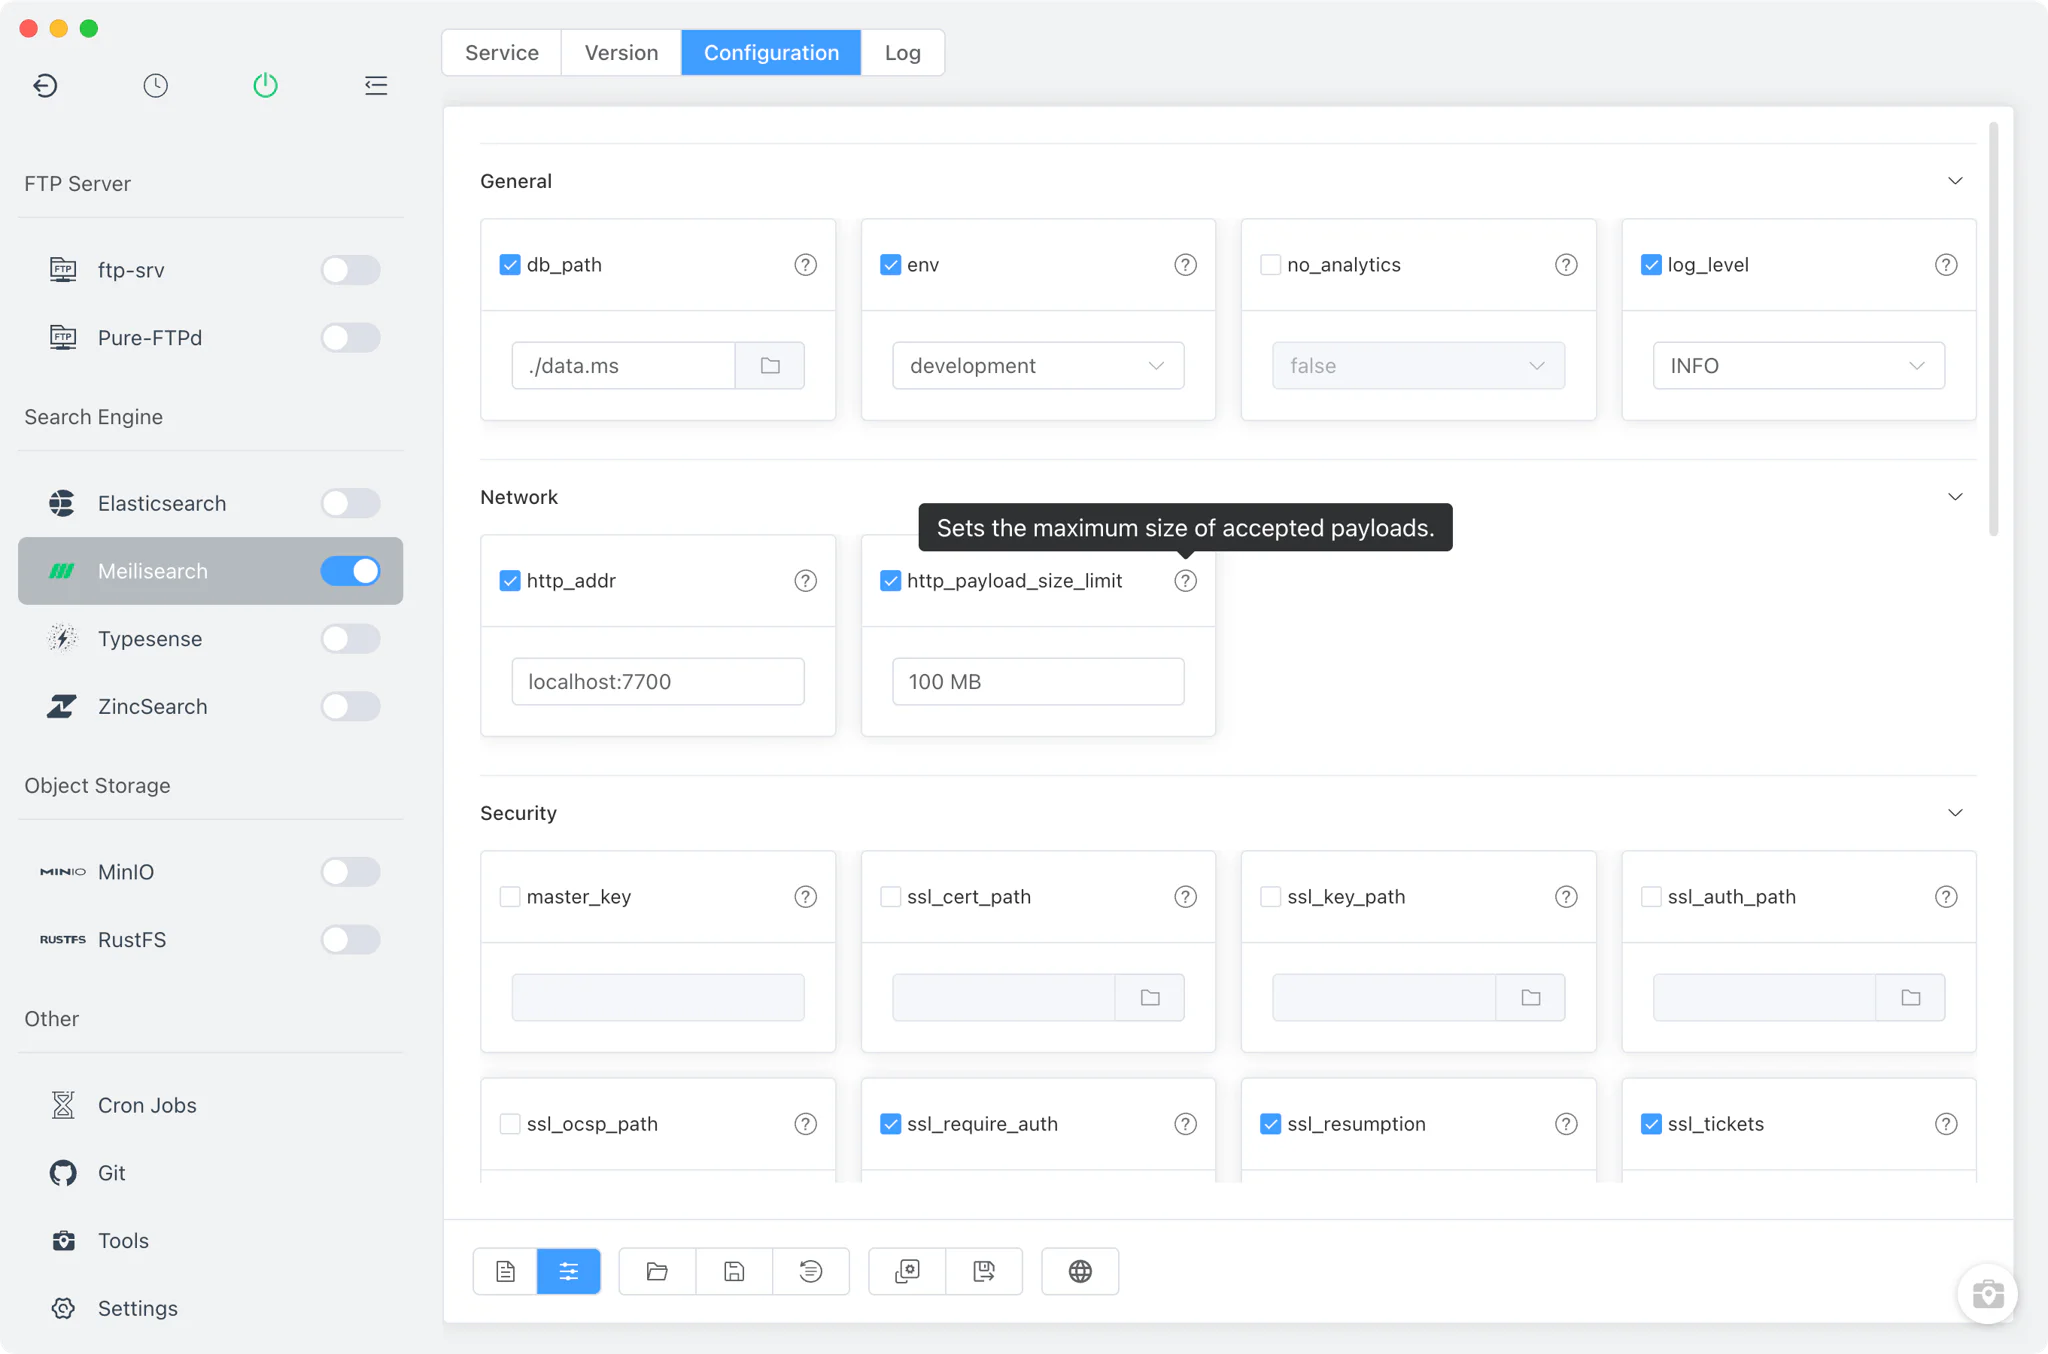
Task: Open the history clock icon
Action: (x=155, y=85)
